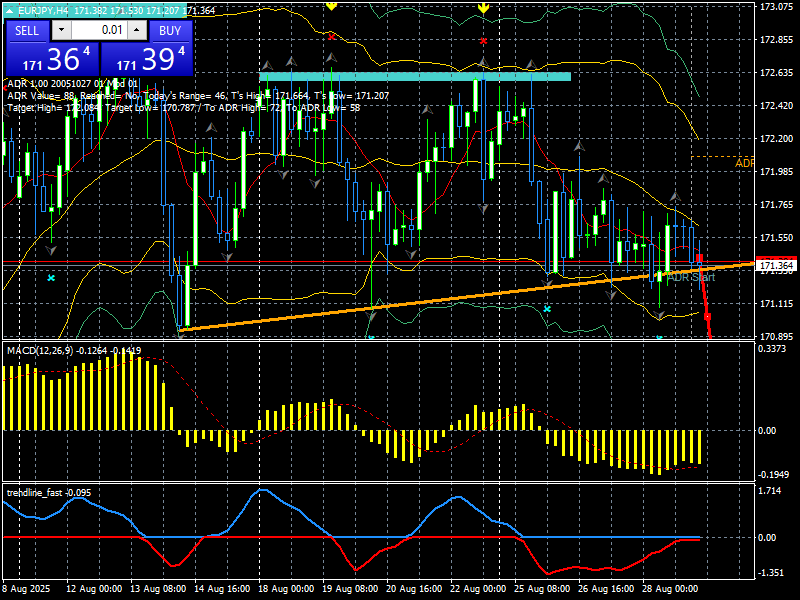Click the '18 Aug 00:00' time label
The height and width of the screenshot is (600, 800).
287,589
